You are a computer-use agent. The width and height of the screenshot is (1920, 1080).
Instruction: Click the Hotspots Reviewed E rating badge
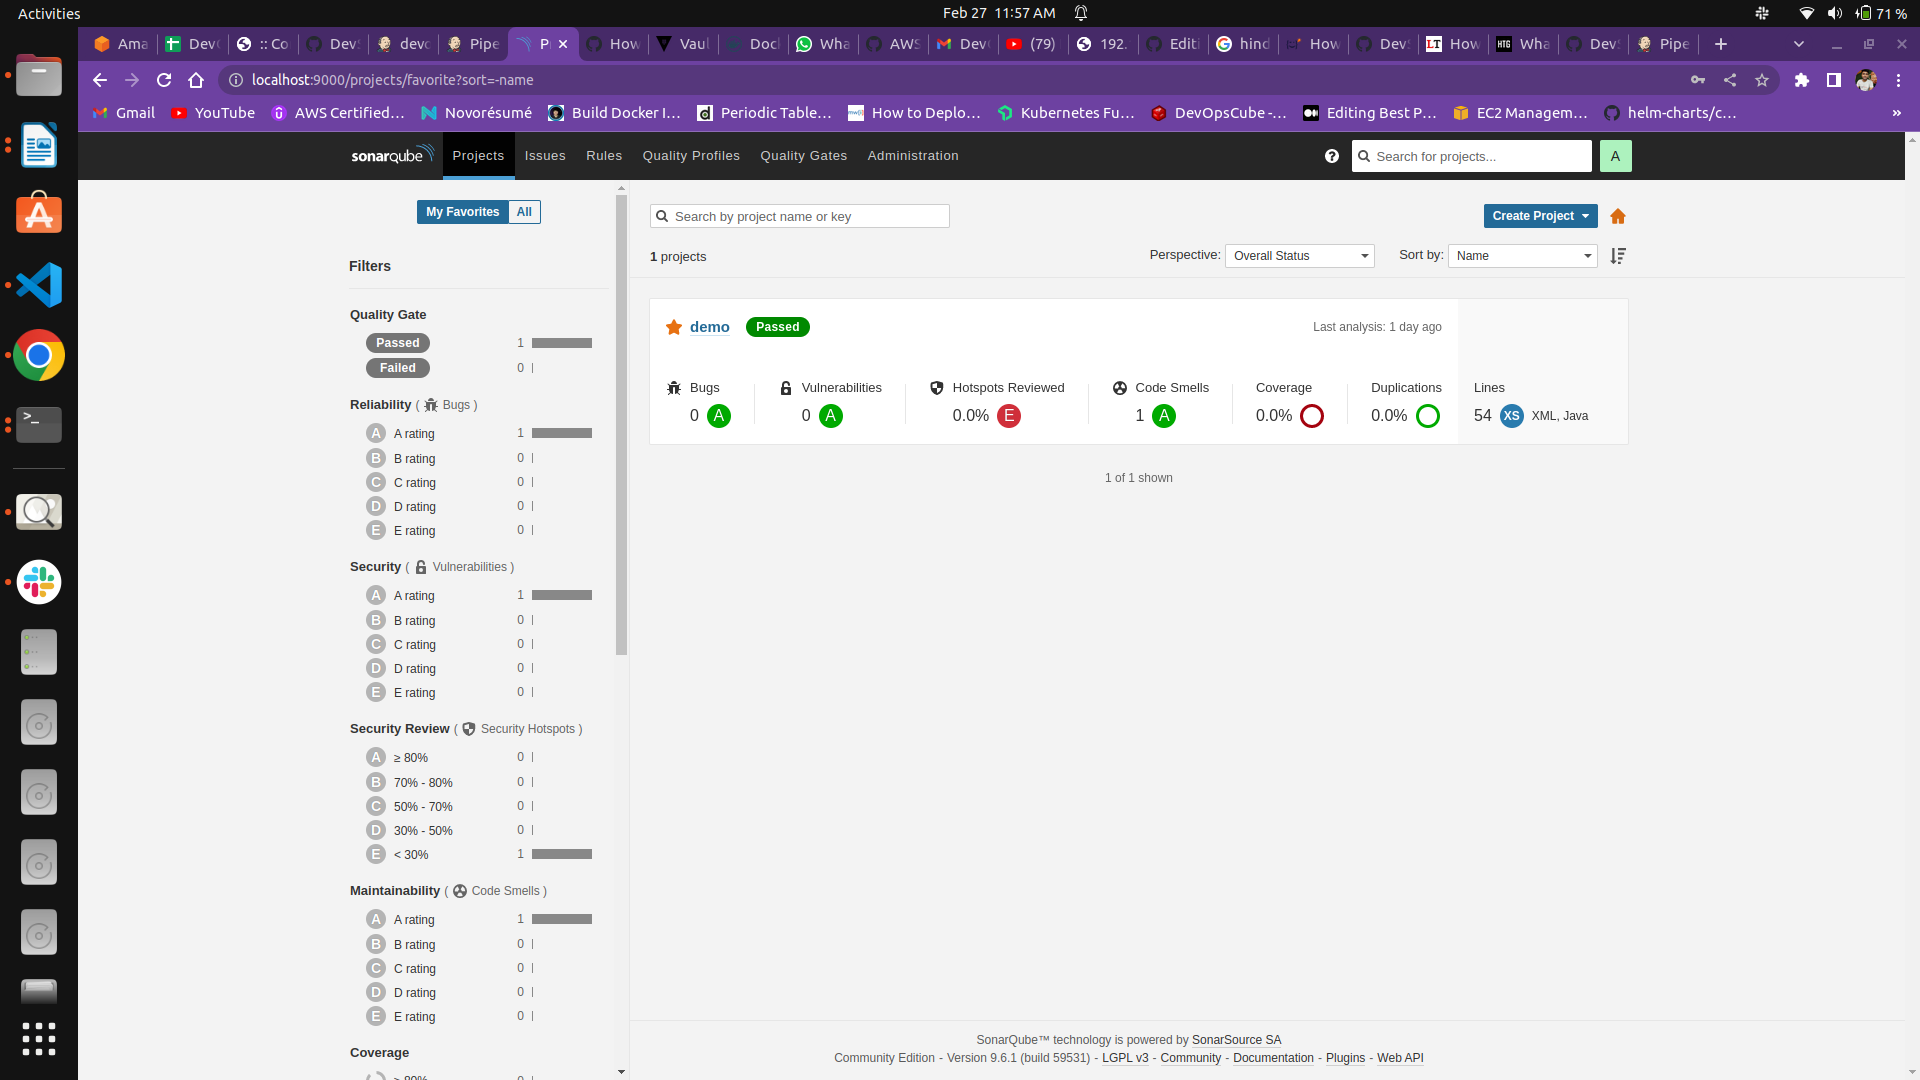[1009, 416]
